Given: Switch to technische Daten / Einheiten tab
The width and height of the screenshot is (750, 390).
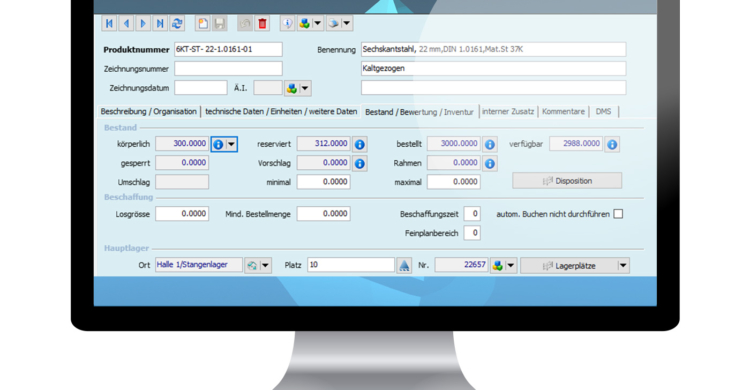Looking at the screenshot, I should (281, 111).
